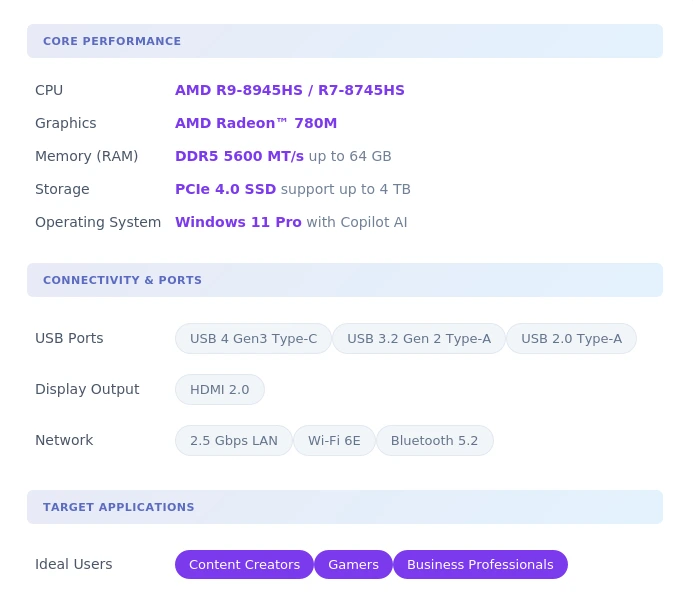Click the AMD Radeon 780M graphics value
693x612 pixels.
[x=256, y=123]
